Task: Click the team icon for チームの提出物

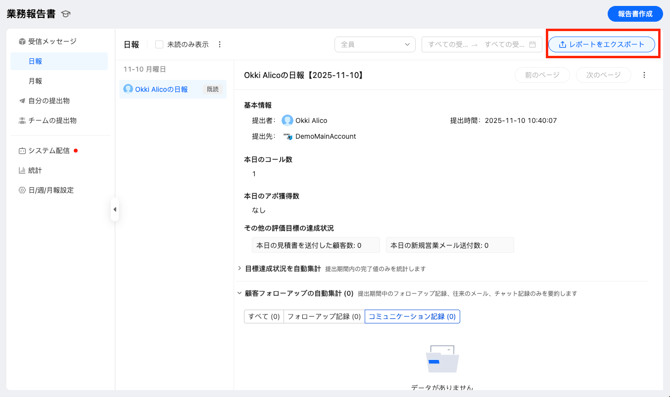Action: [x=22, y=121]
